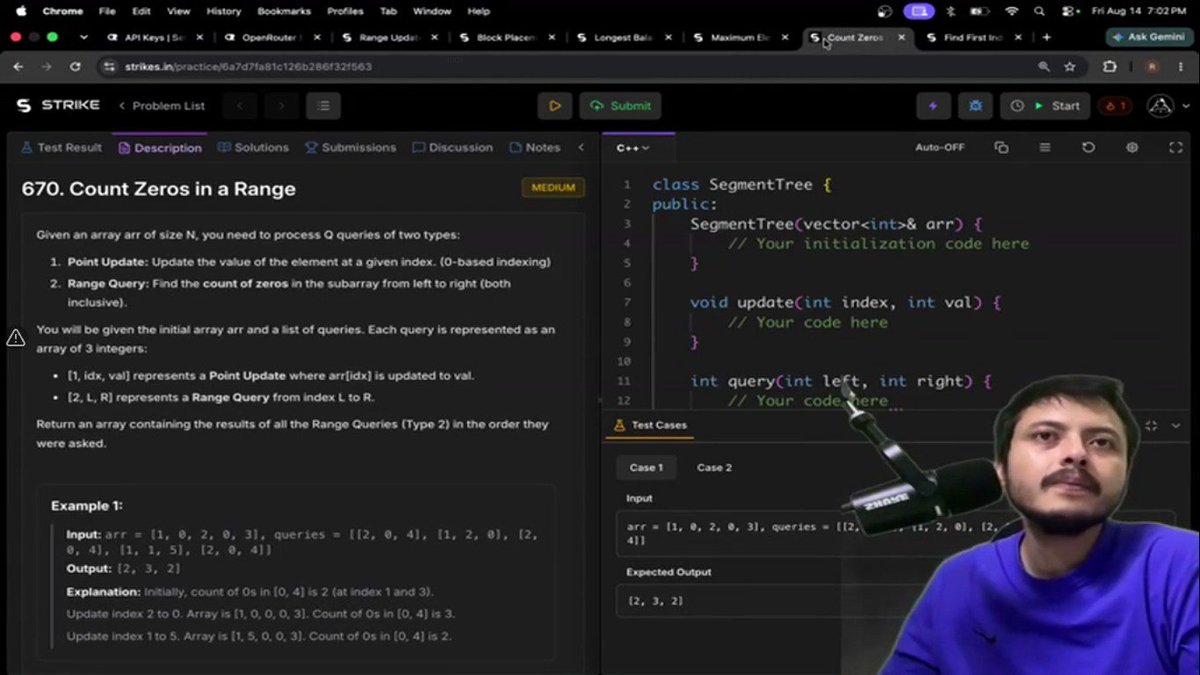Viewport: 1200px width, 675px height.
Task: Open the Bookmarks menu in menu bar
Action: coord(284,11)
